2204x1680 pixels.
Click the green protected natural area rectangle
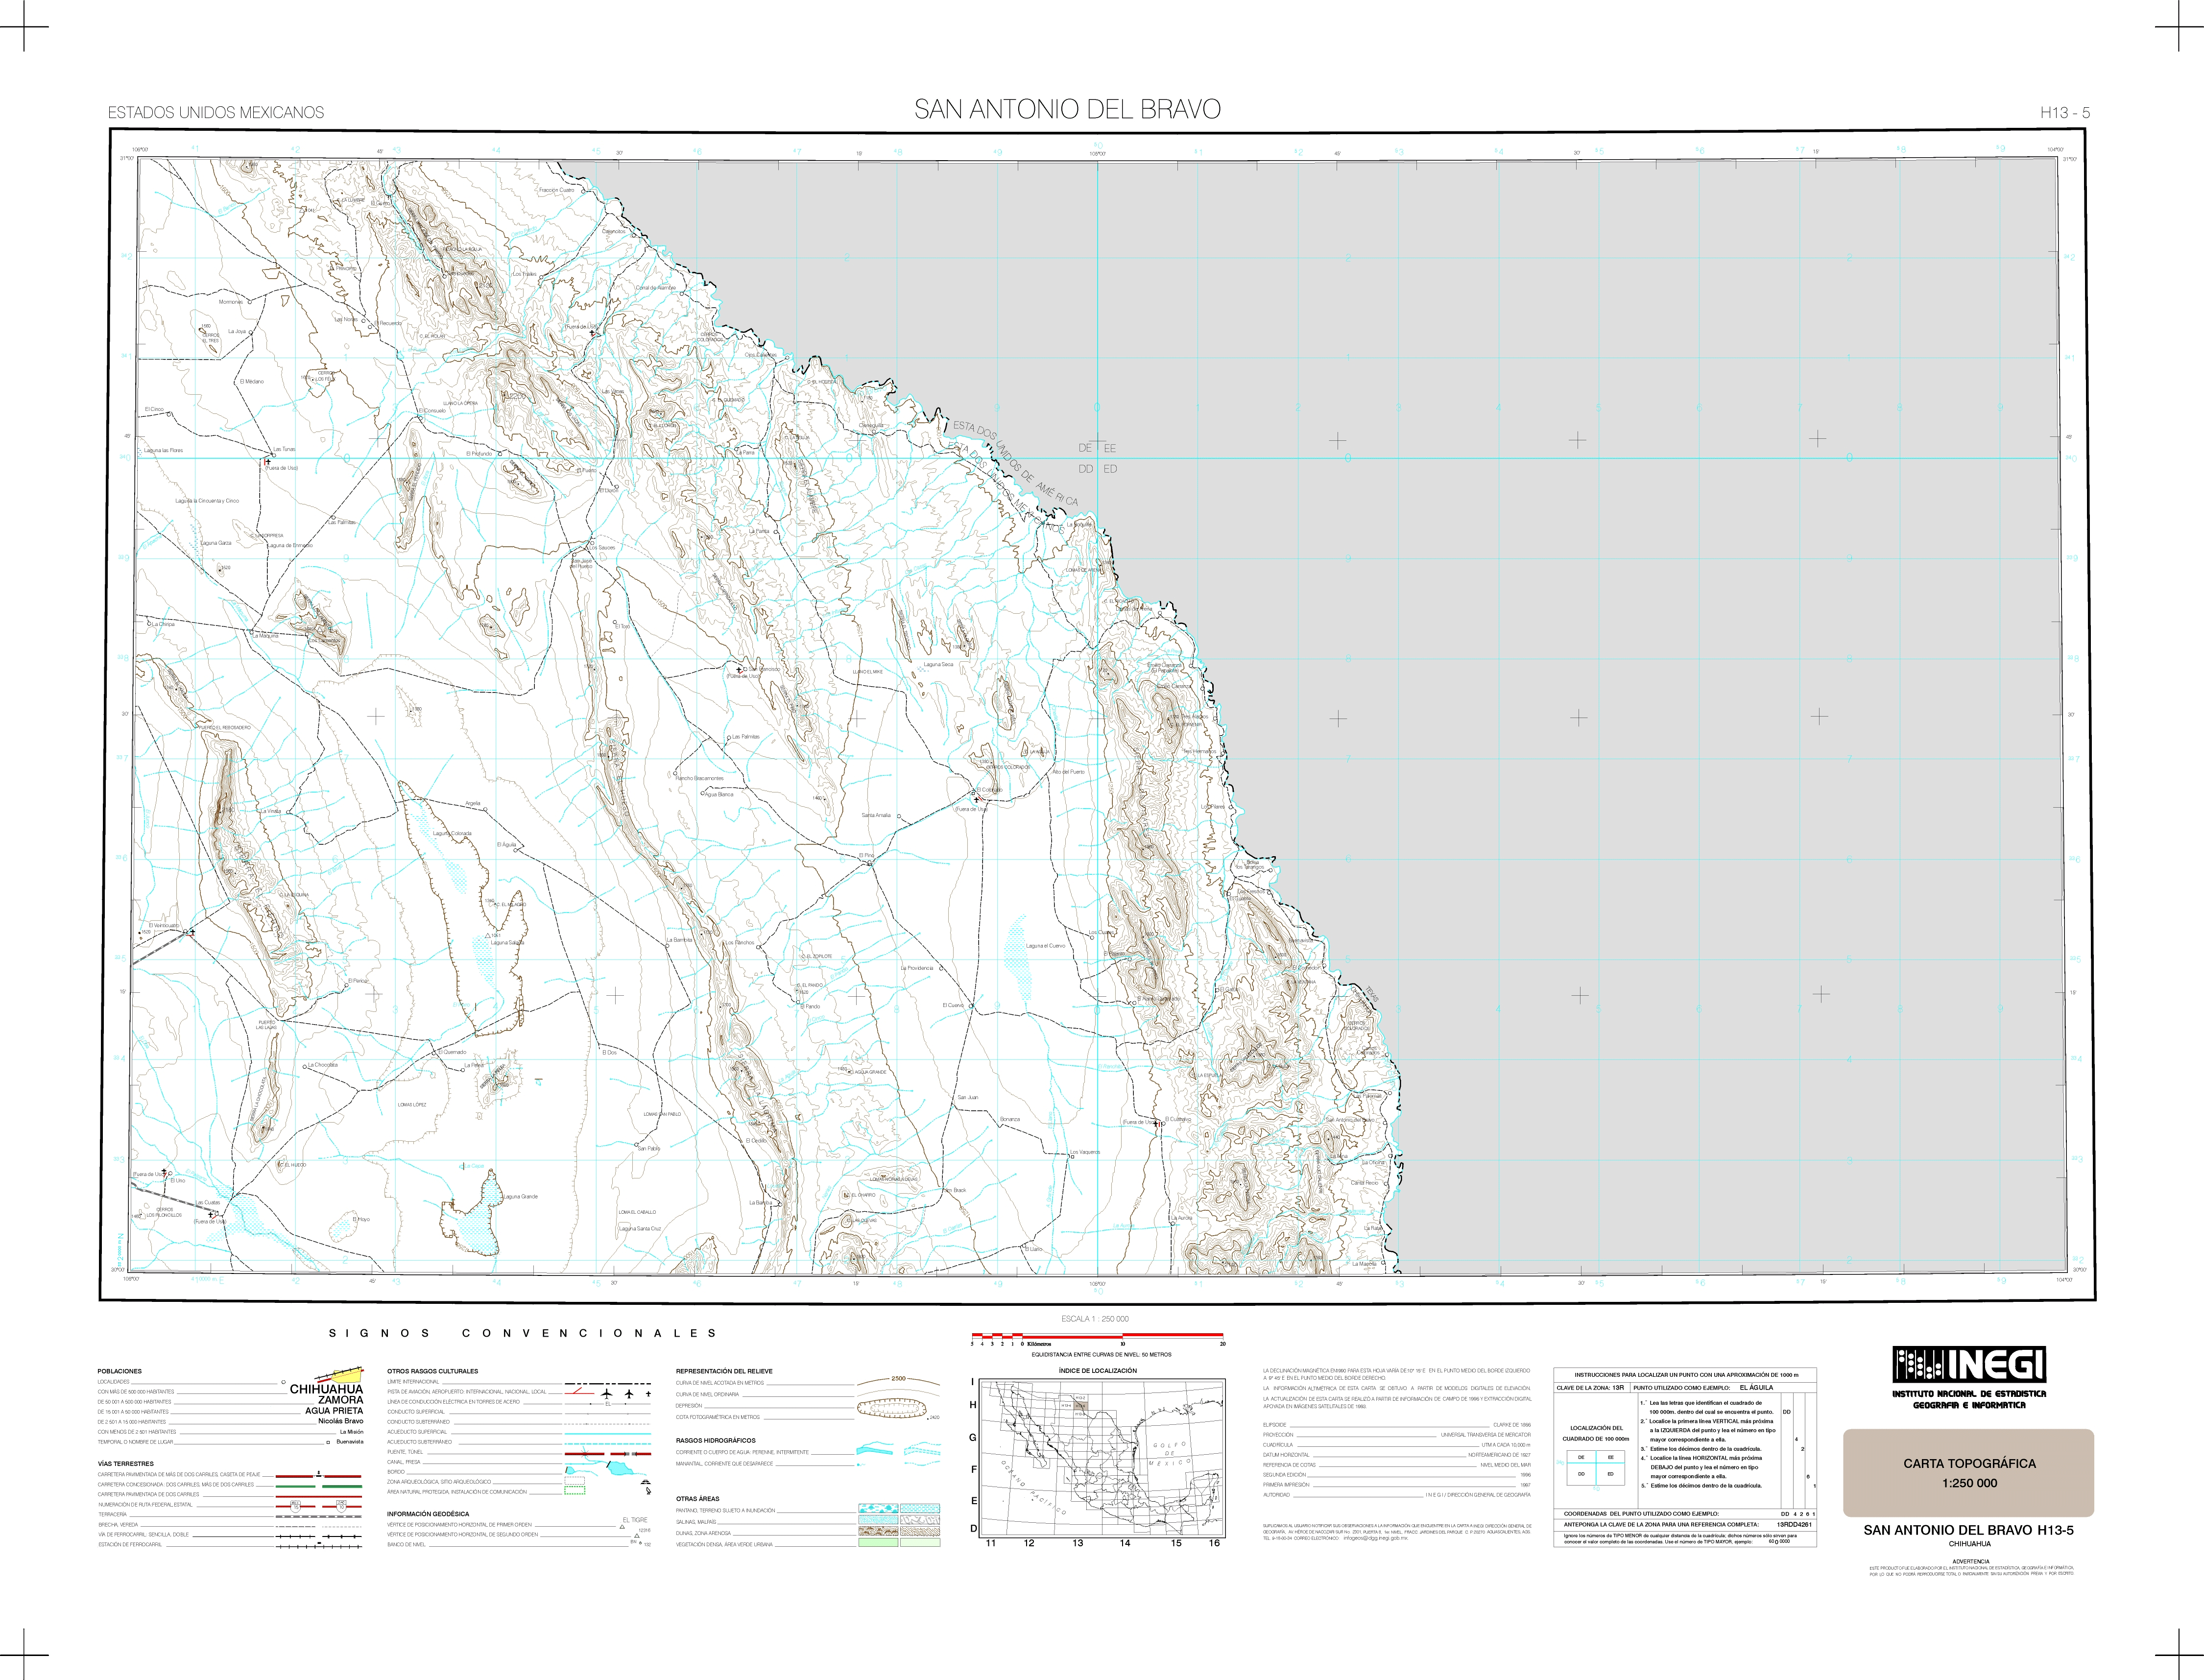click(574, 1491)
